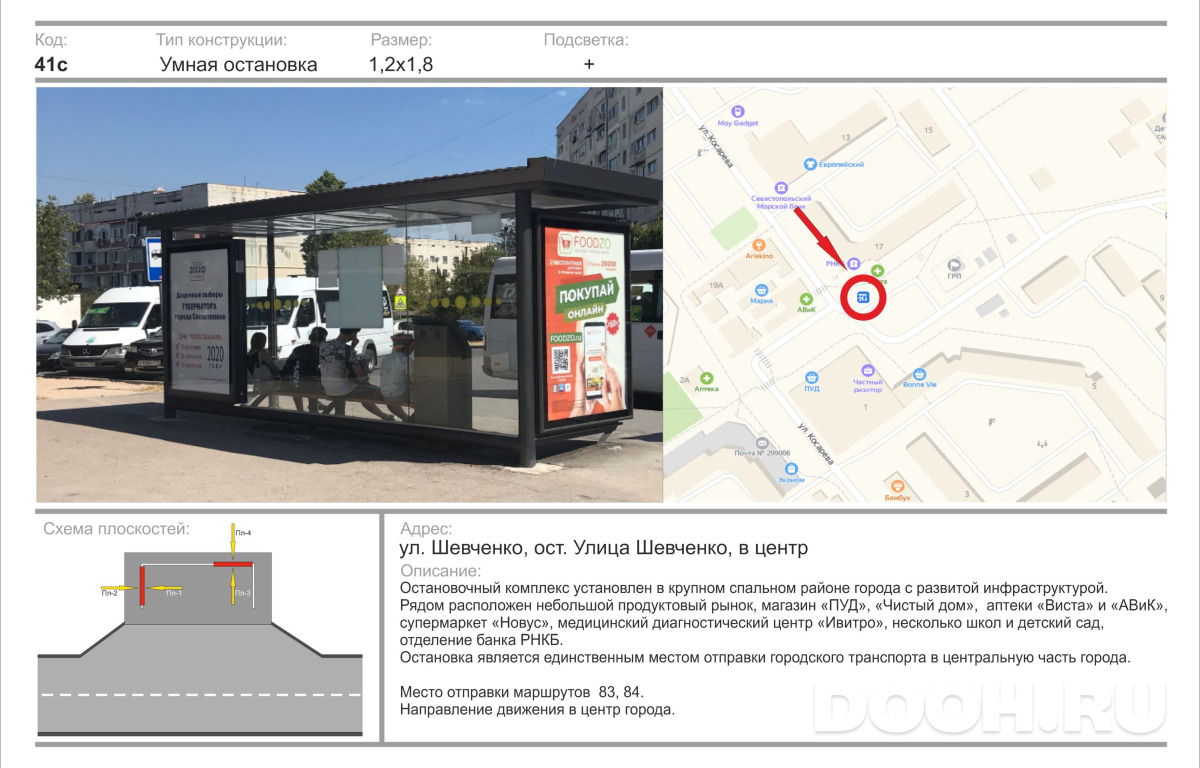Click the green Аптека cross icon
Viewport: 1200px width, 768px height.
pos(707,377)
